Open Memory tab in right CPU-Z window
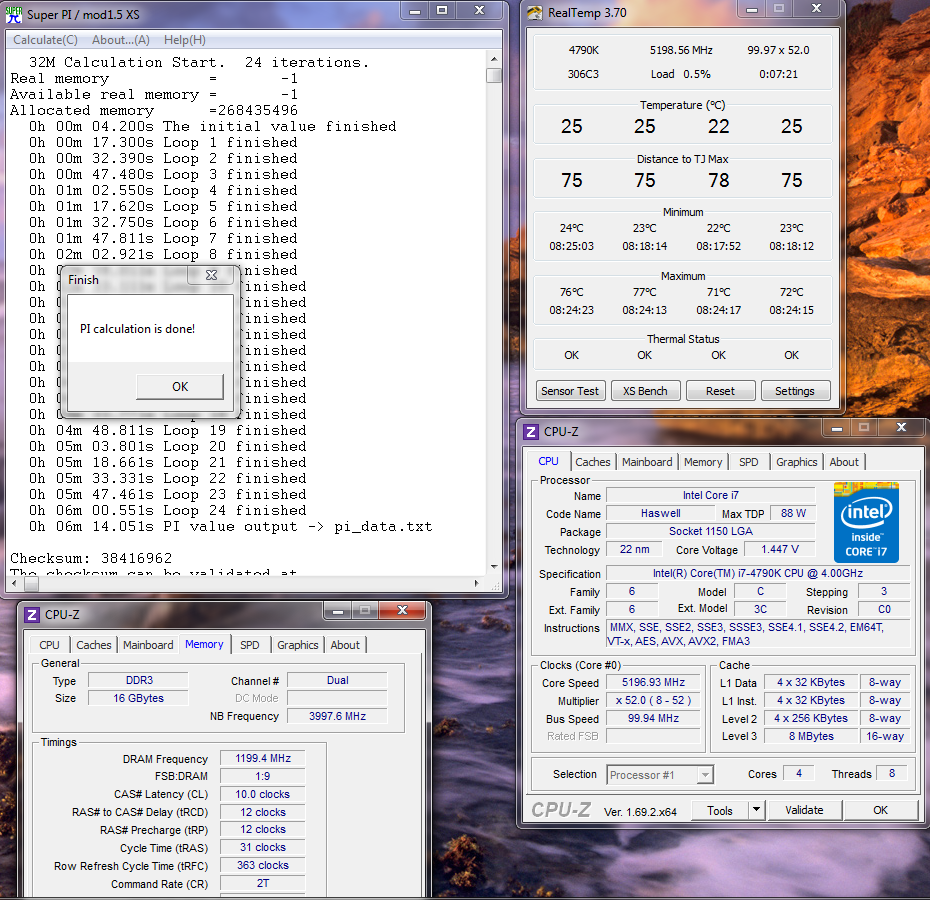The image size is (930, 900). click(703, 462)
